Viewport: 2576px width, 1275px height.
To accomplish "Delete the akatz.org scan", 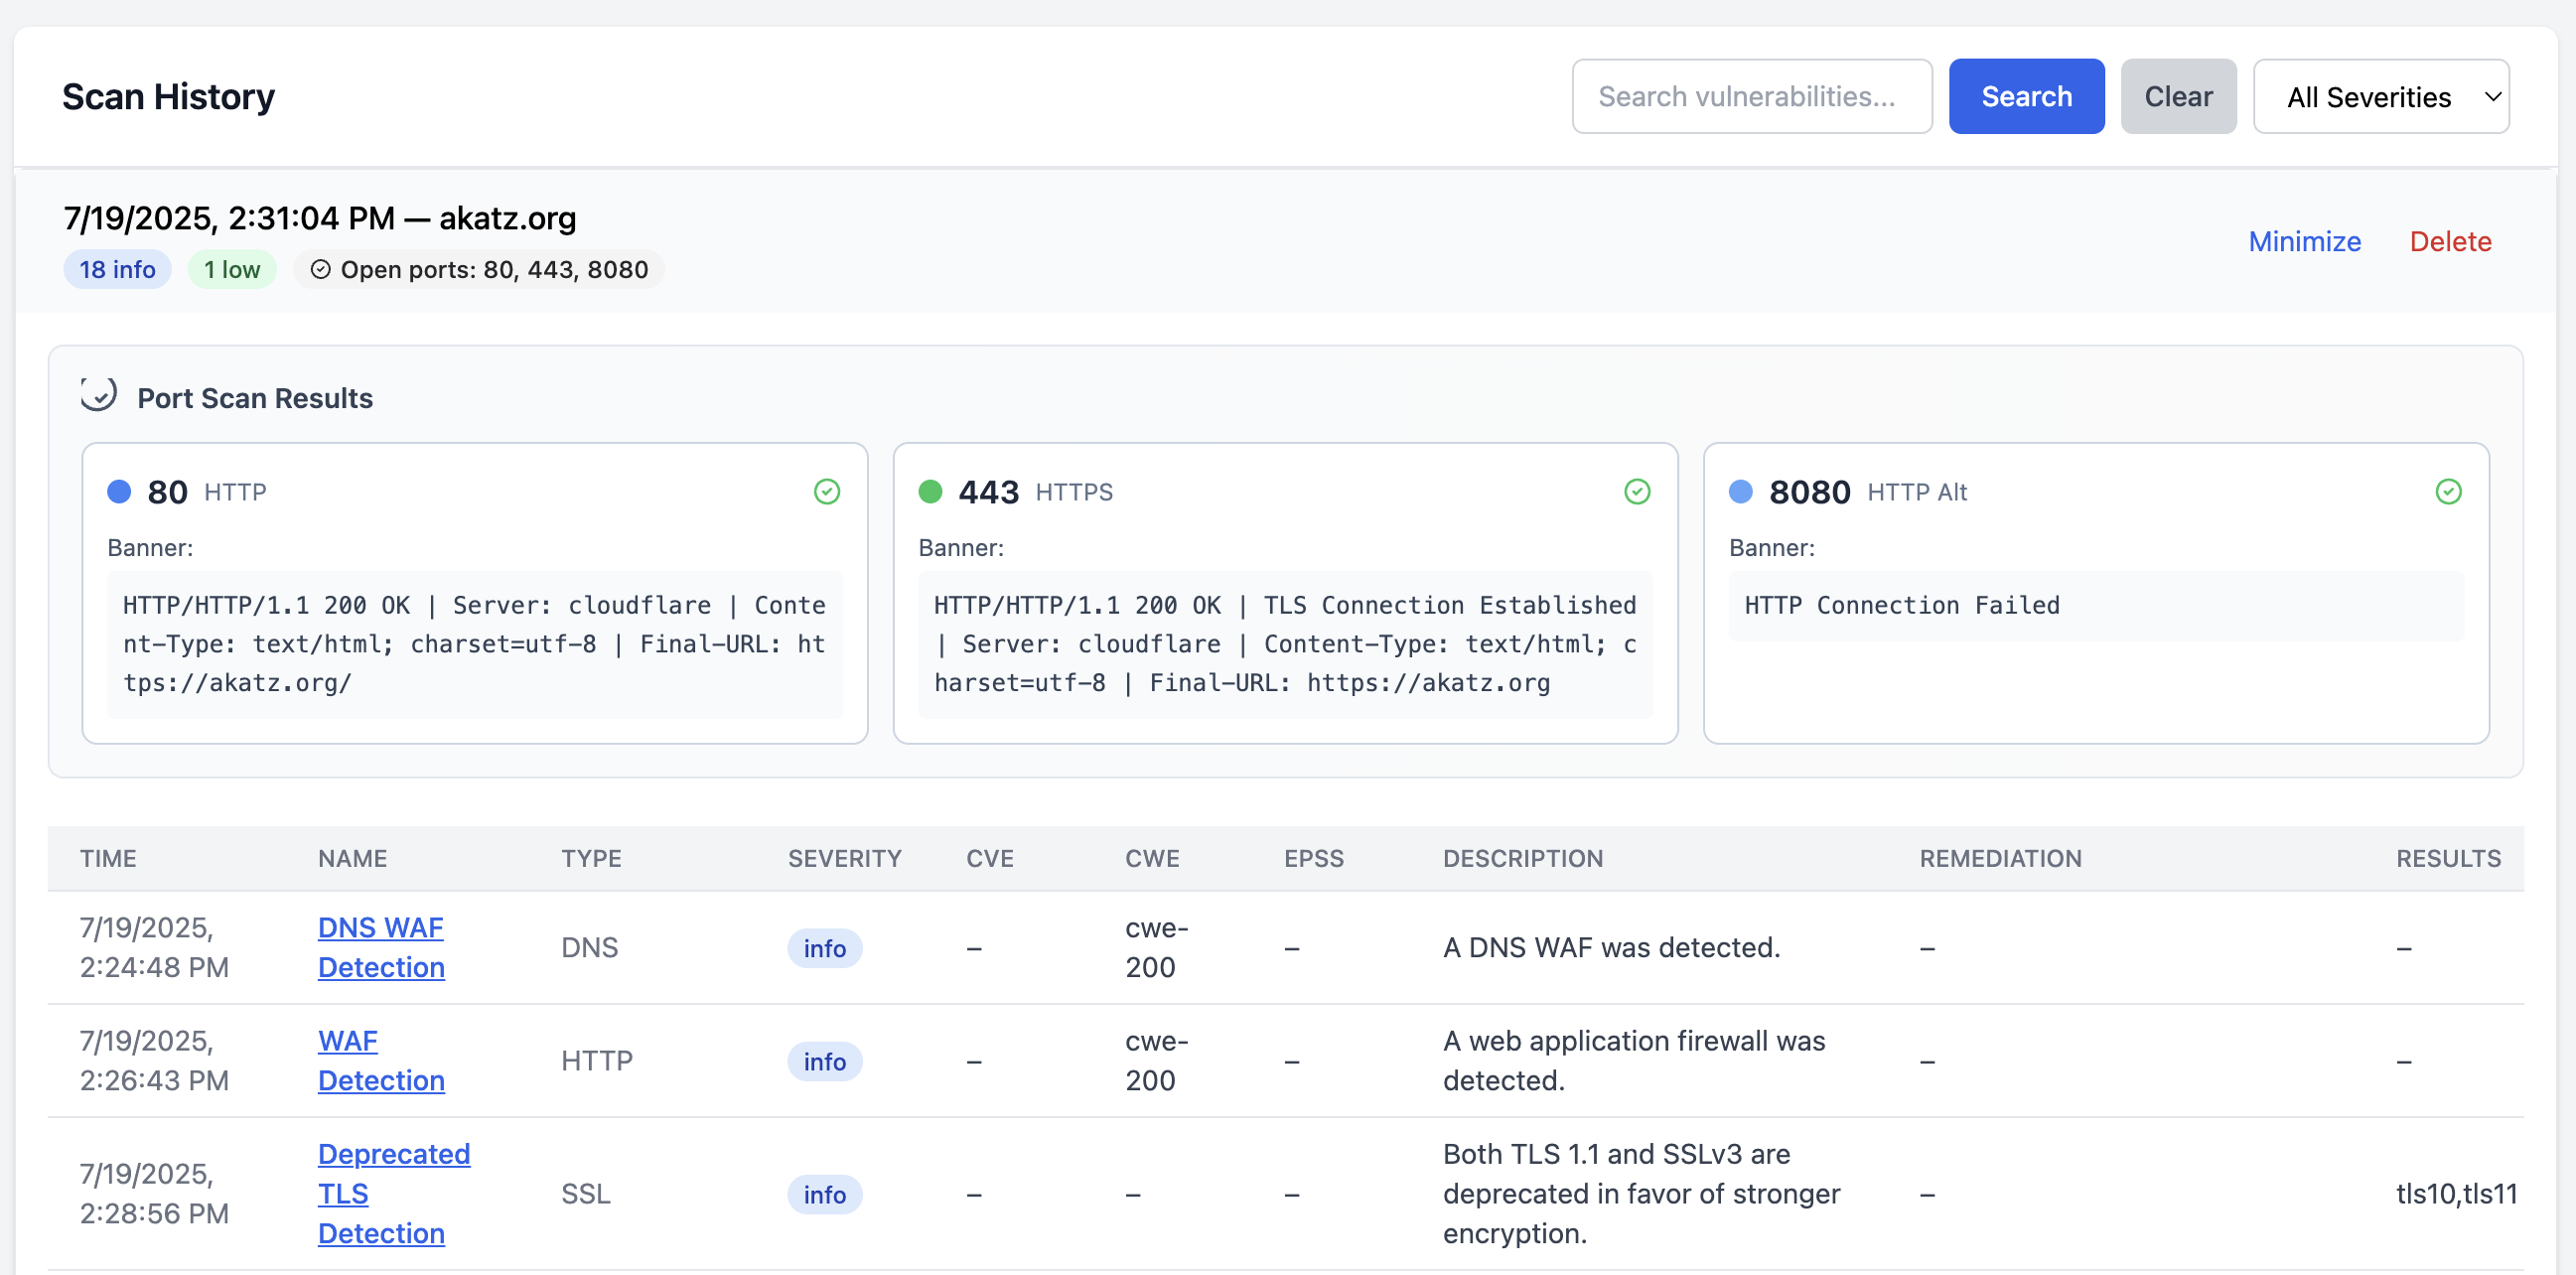I will (x=2449, y=242).
